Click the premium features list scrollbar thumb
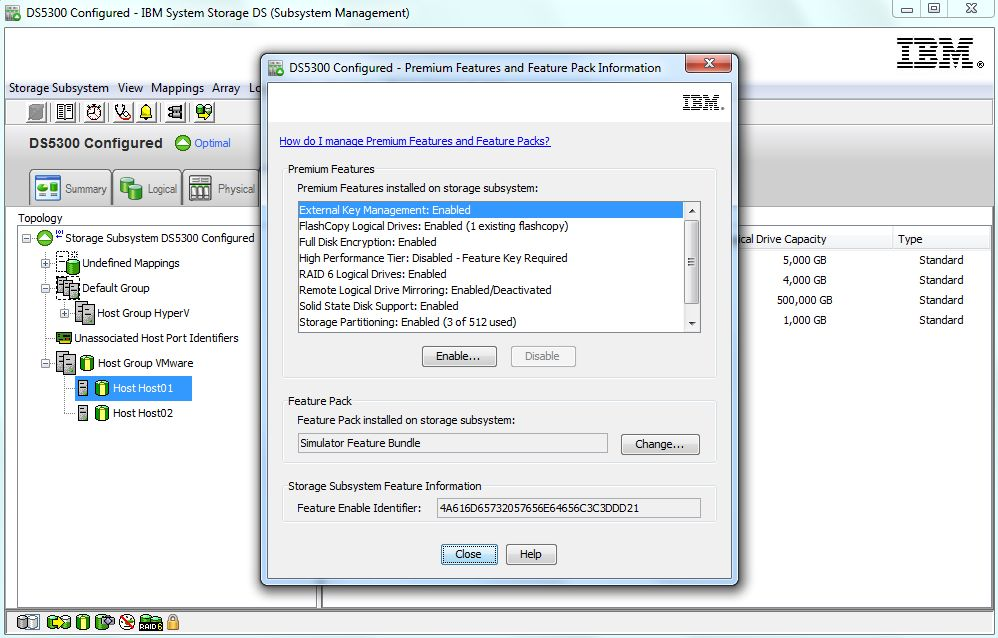Viewport: 998px width, 638px height. (x=692, y=262)
